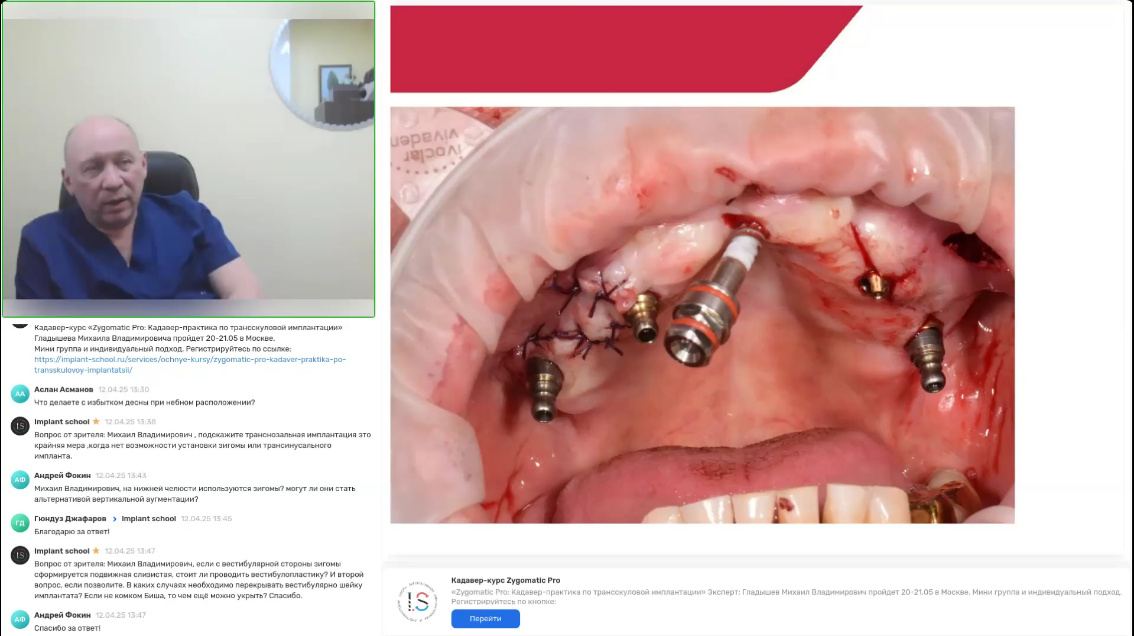Click the surgical slide photo
The width and height of the screenshot is (1134, 636).
(702, 315)
